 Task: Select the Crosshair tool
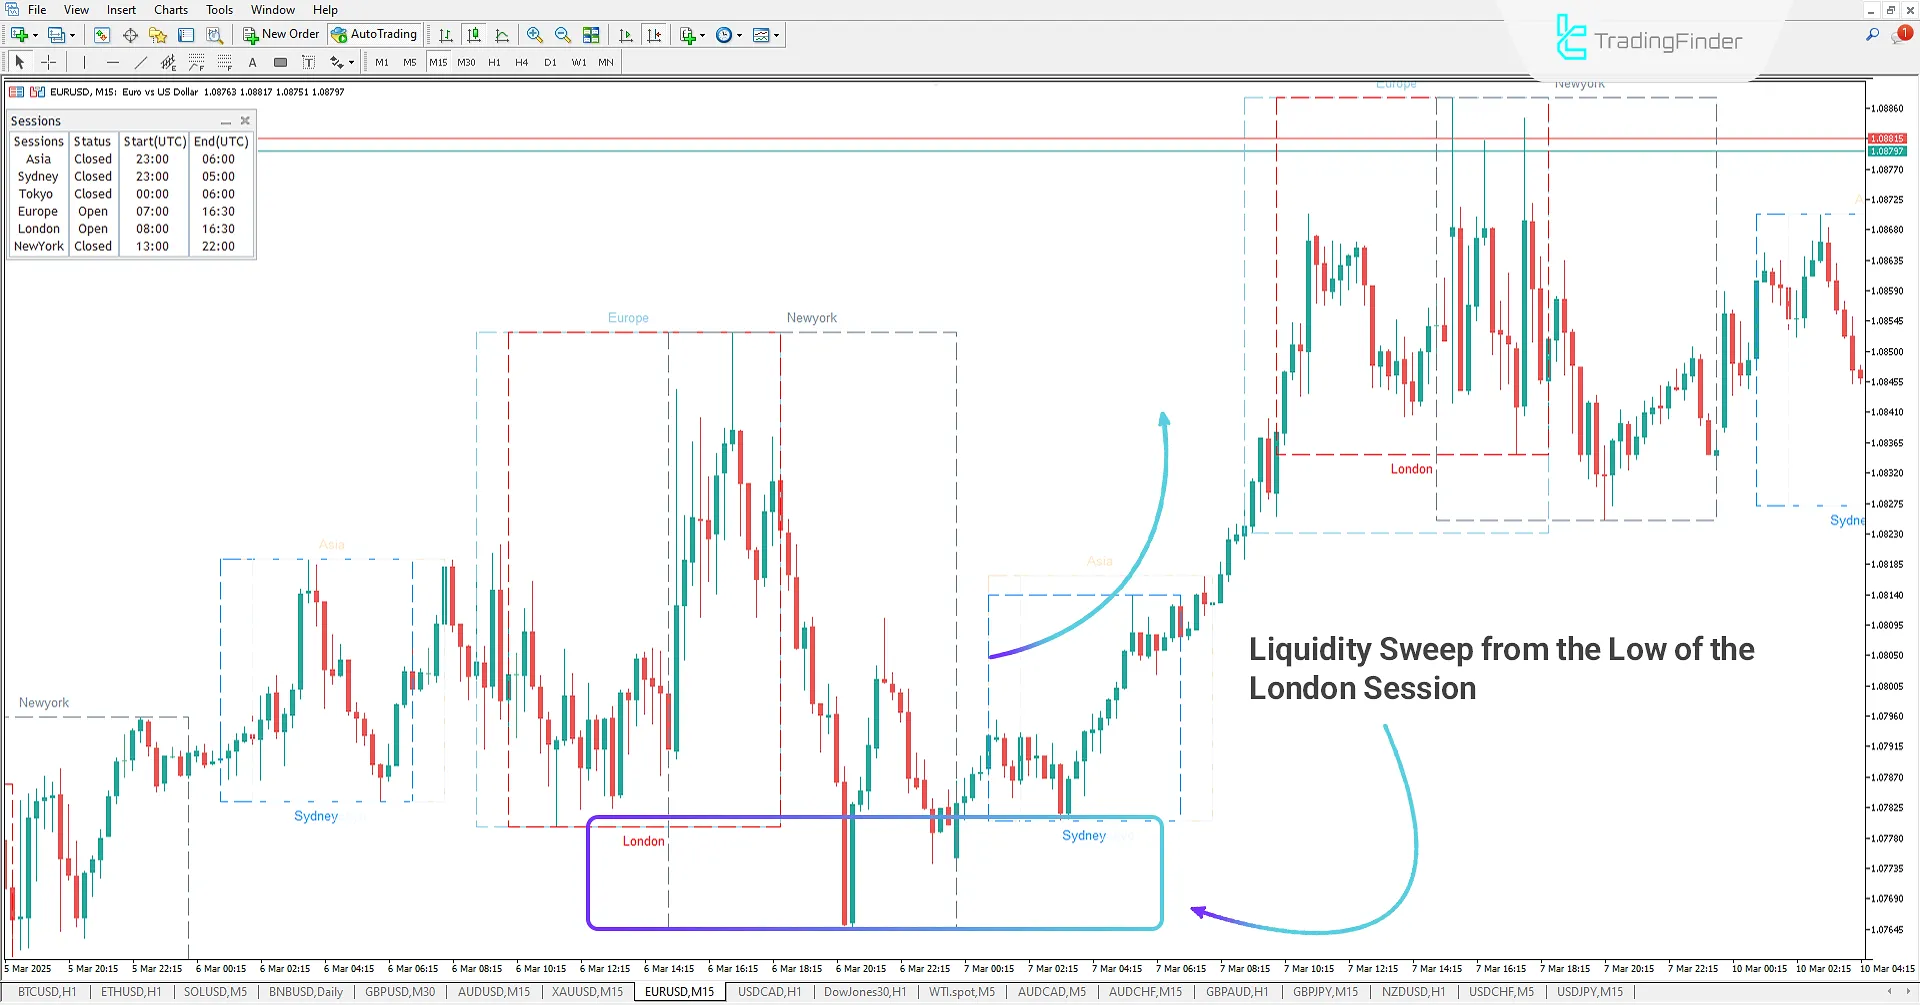48,61
